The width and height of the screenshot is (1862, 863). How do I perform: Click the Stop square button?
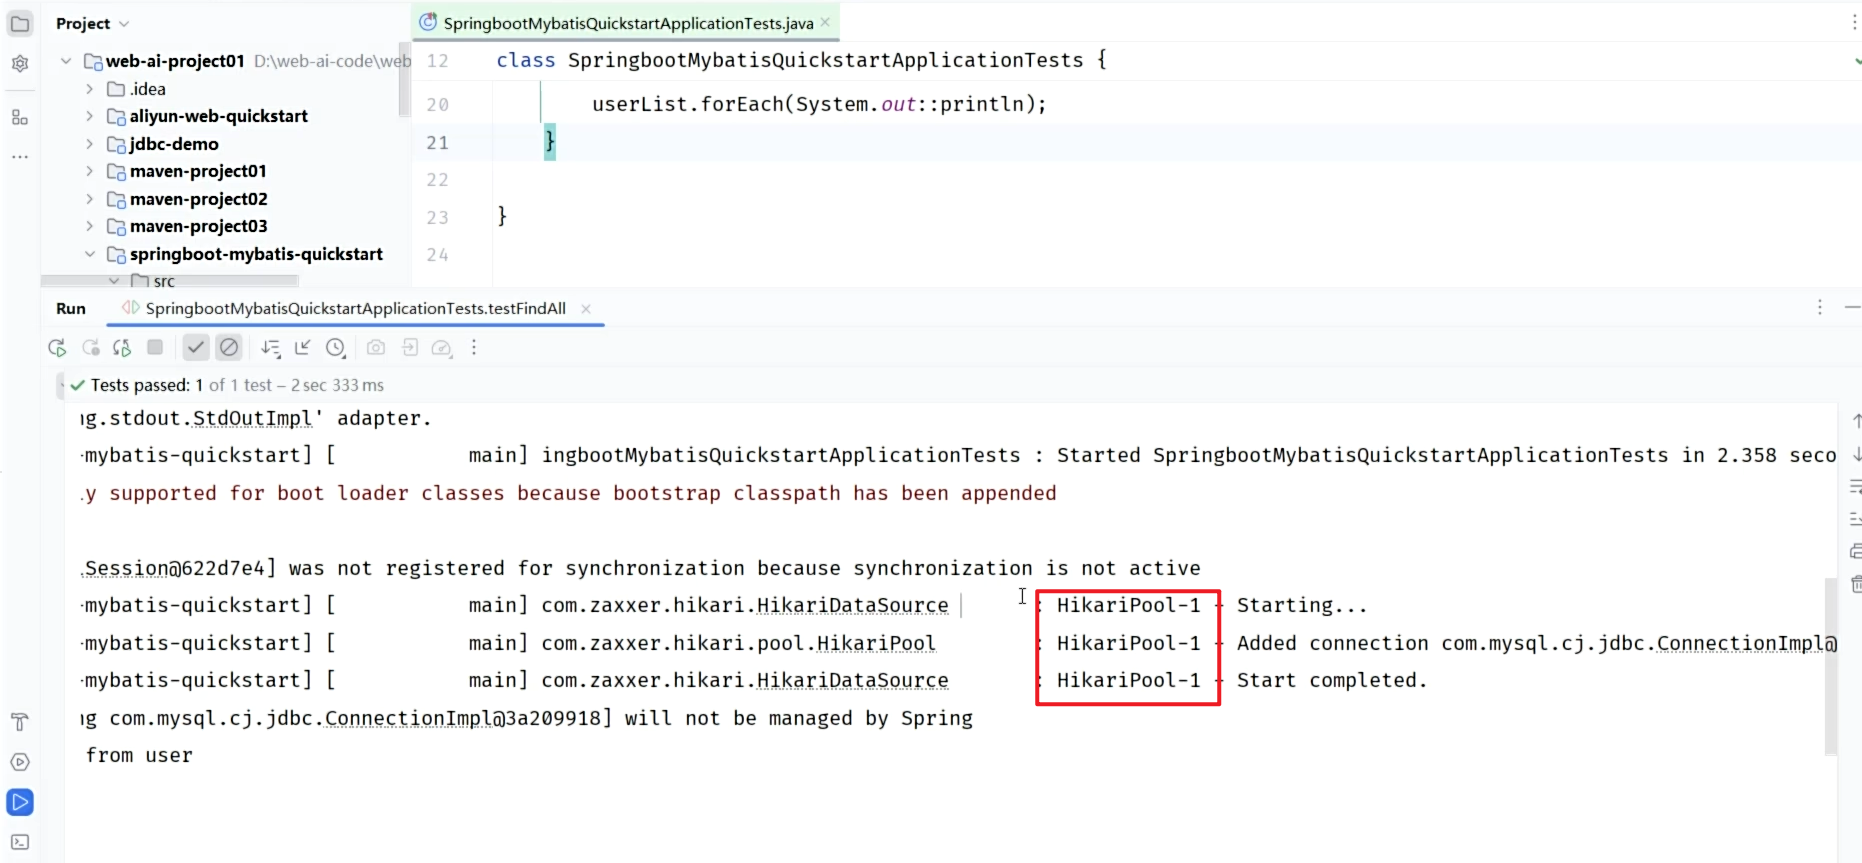pyautogui.click(x=155, y=347)
